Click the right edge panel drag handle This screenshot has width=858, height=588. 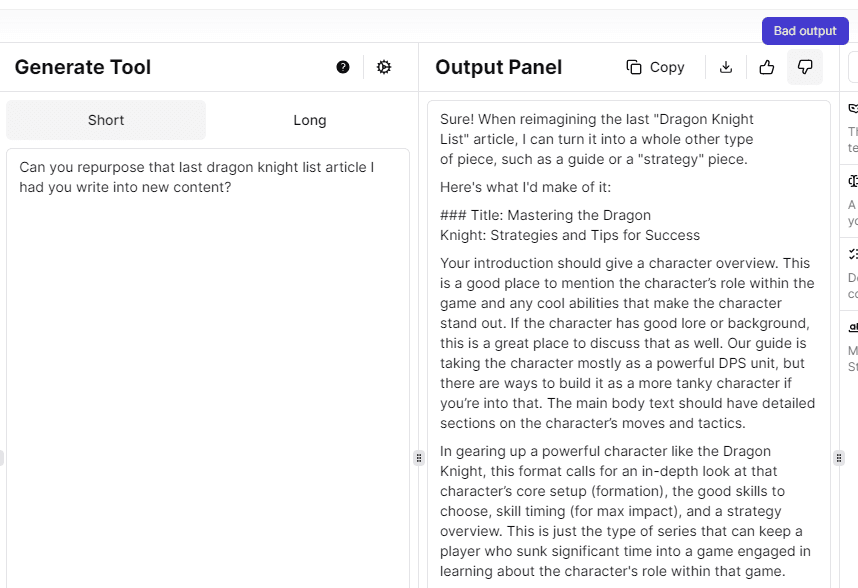(838, 458)
